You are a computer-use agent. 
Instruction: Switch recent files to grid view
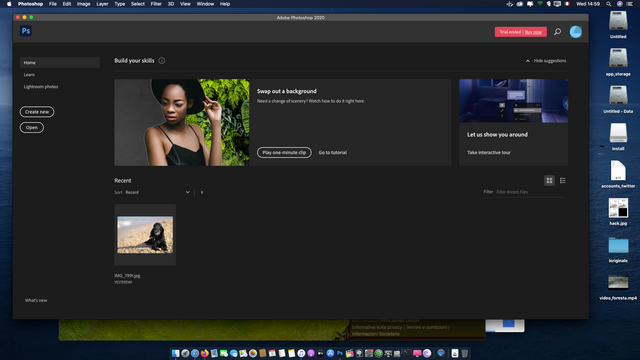(549, 180)
